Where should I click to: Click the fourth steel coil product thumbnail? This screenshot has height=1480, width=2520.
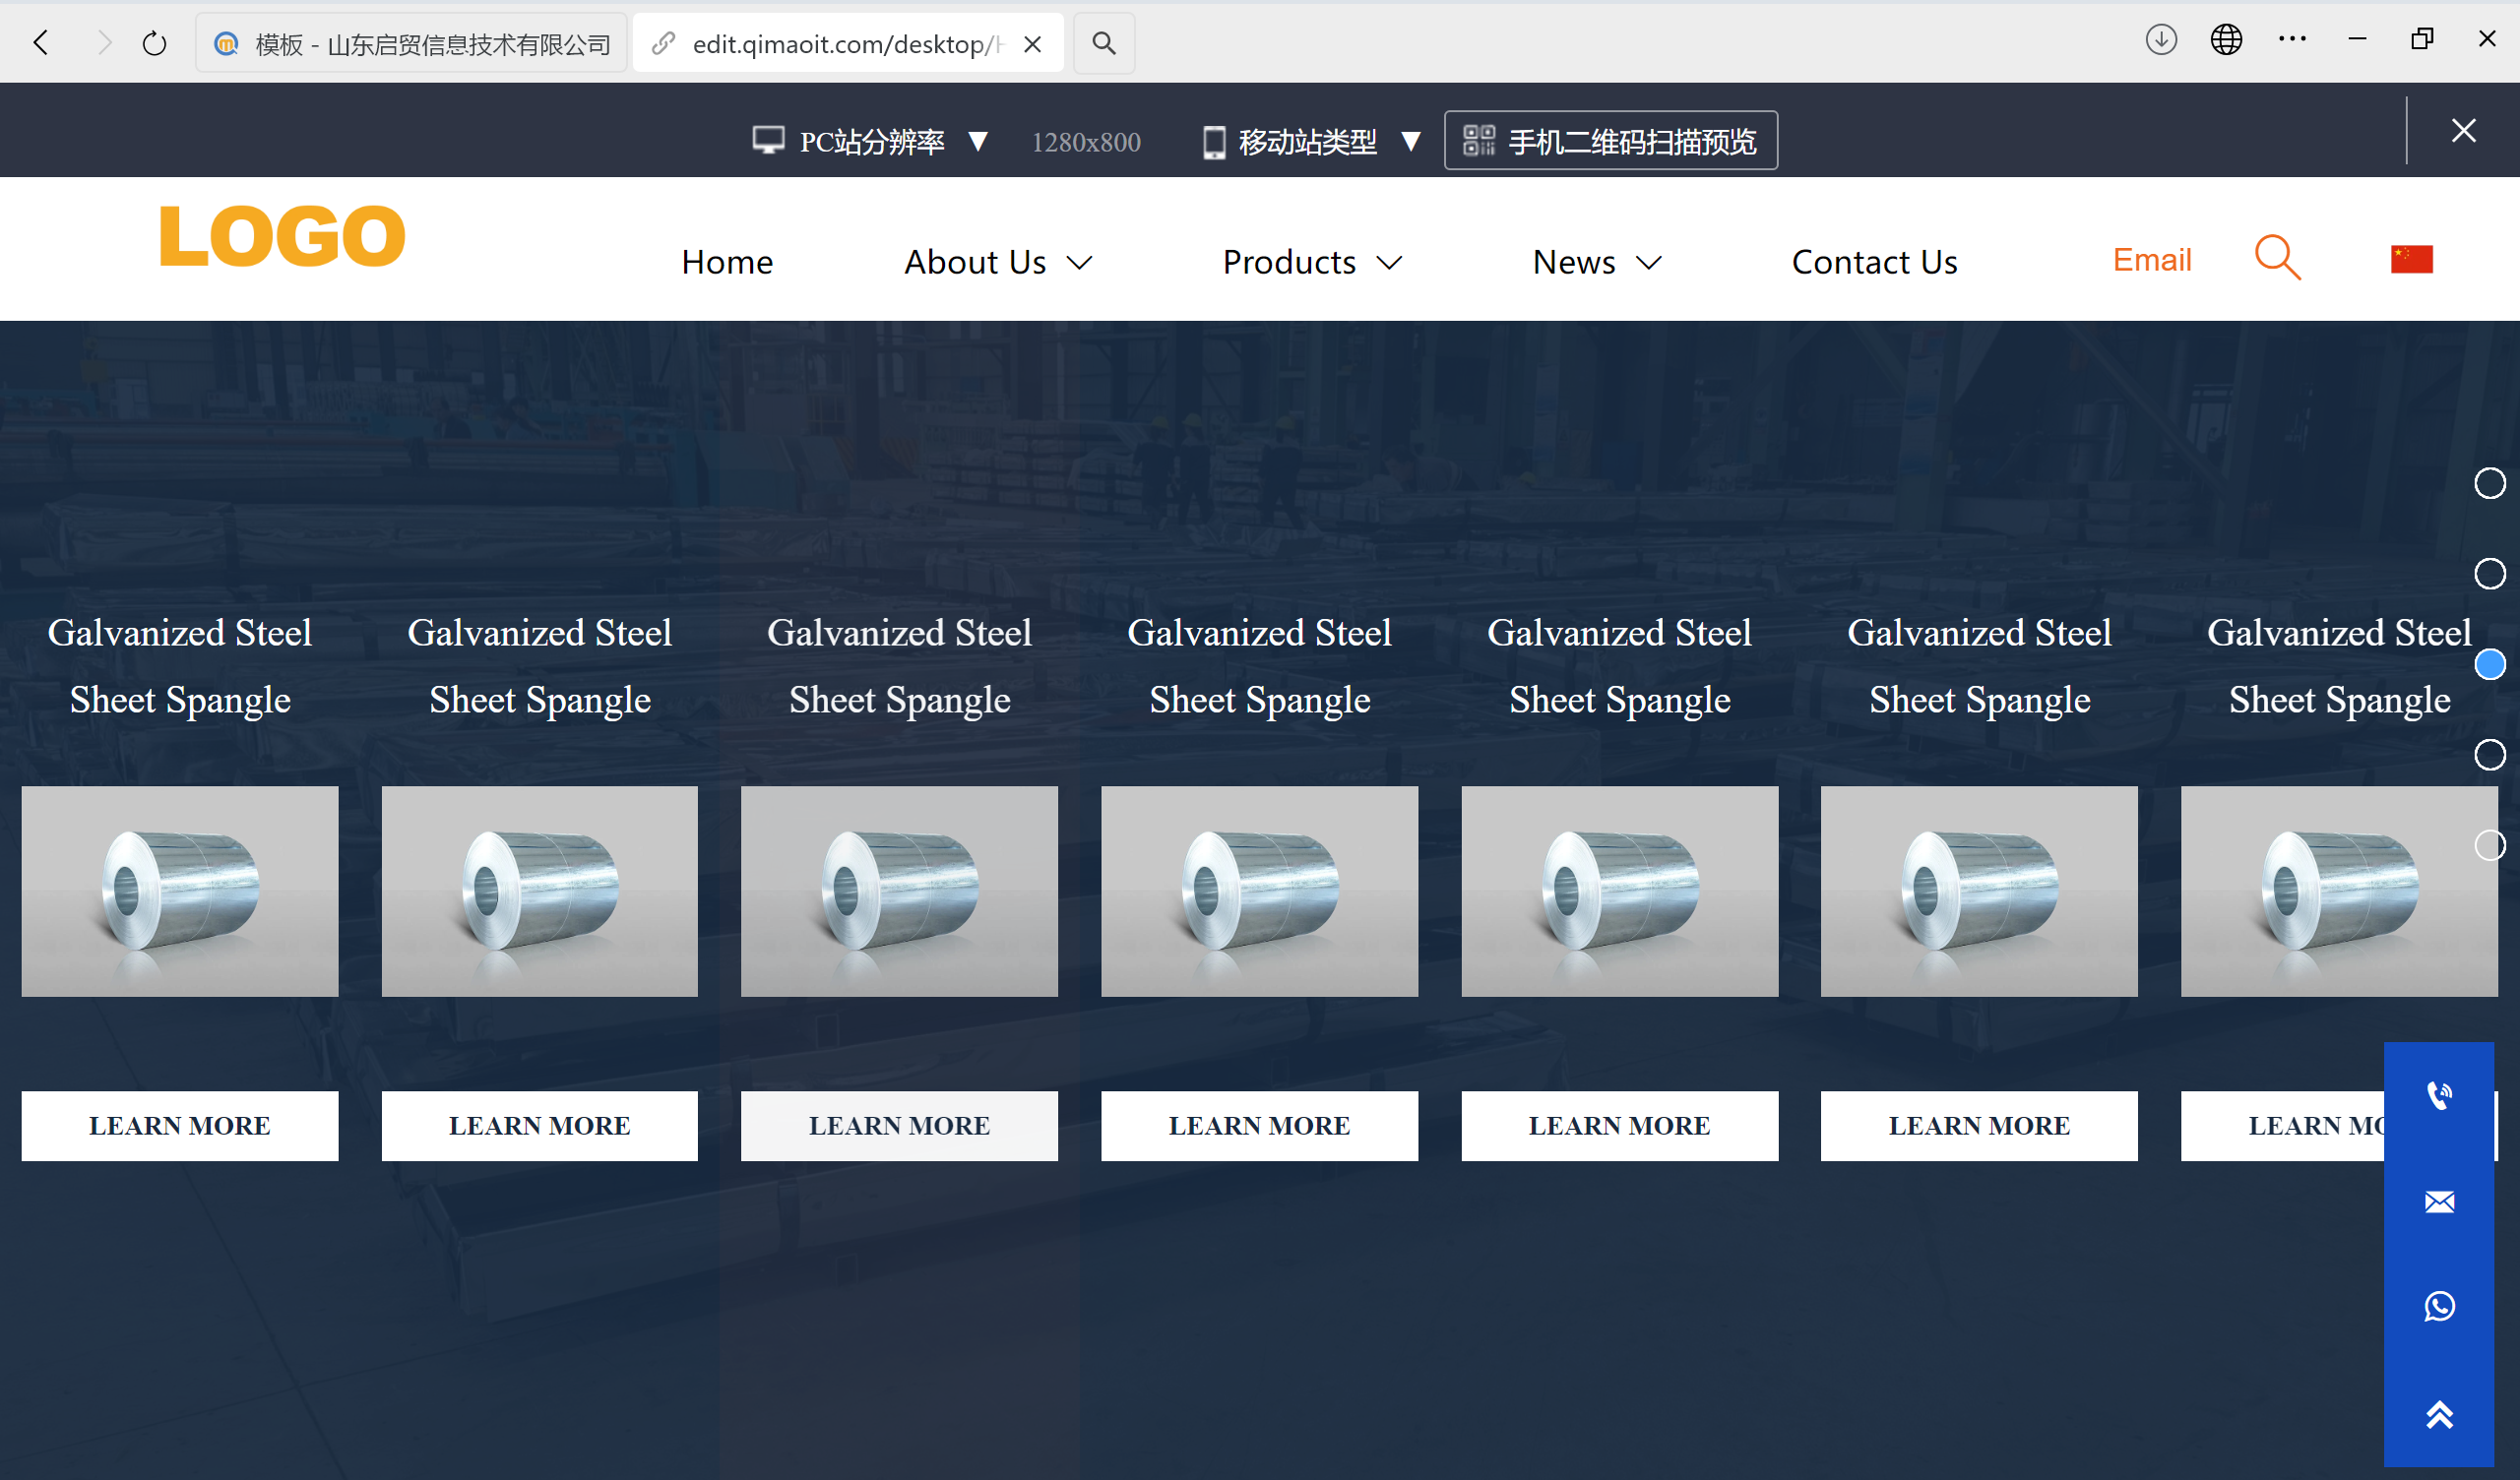(x=1259, y=891)
